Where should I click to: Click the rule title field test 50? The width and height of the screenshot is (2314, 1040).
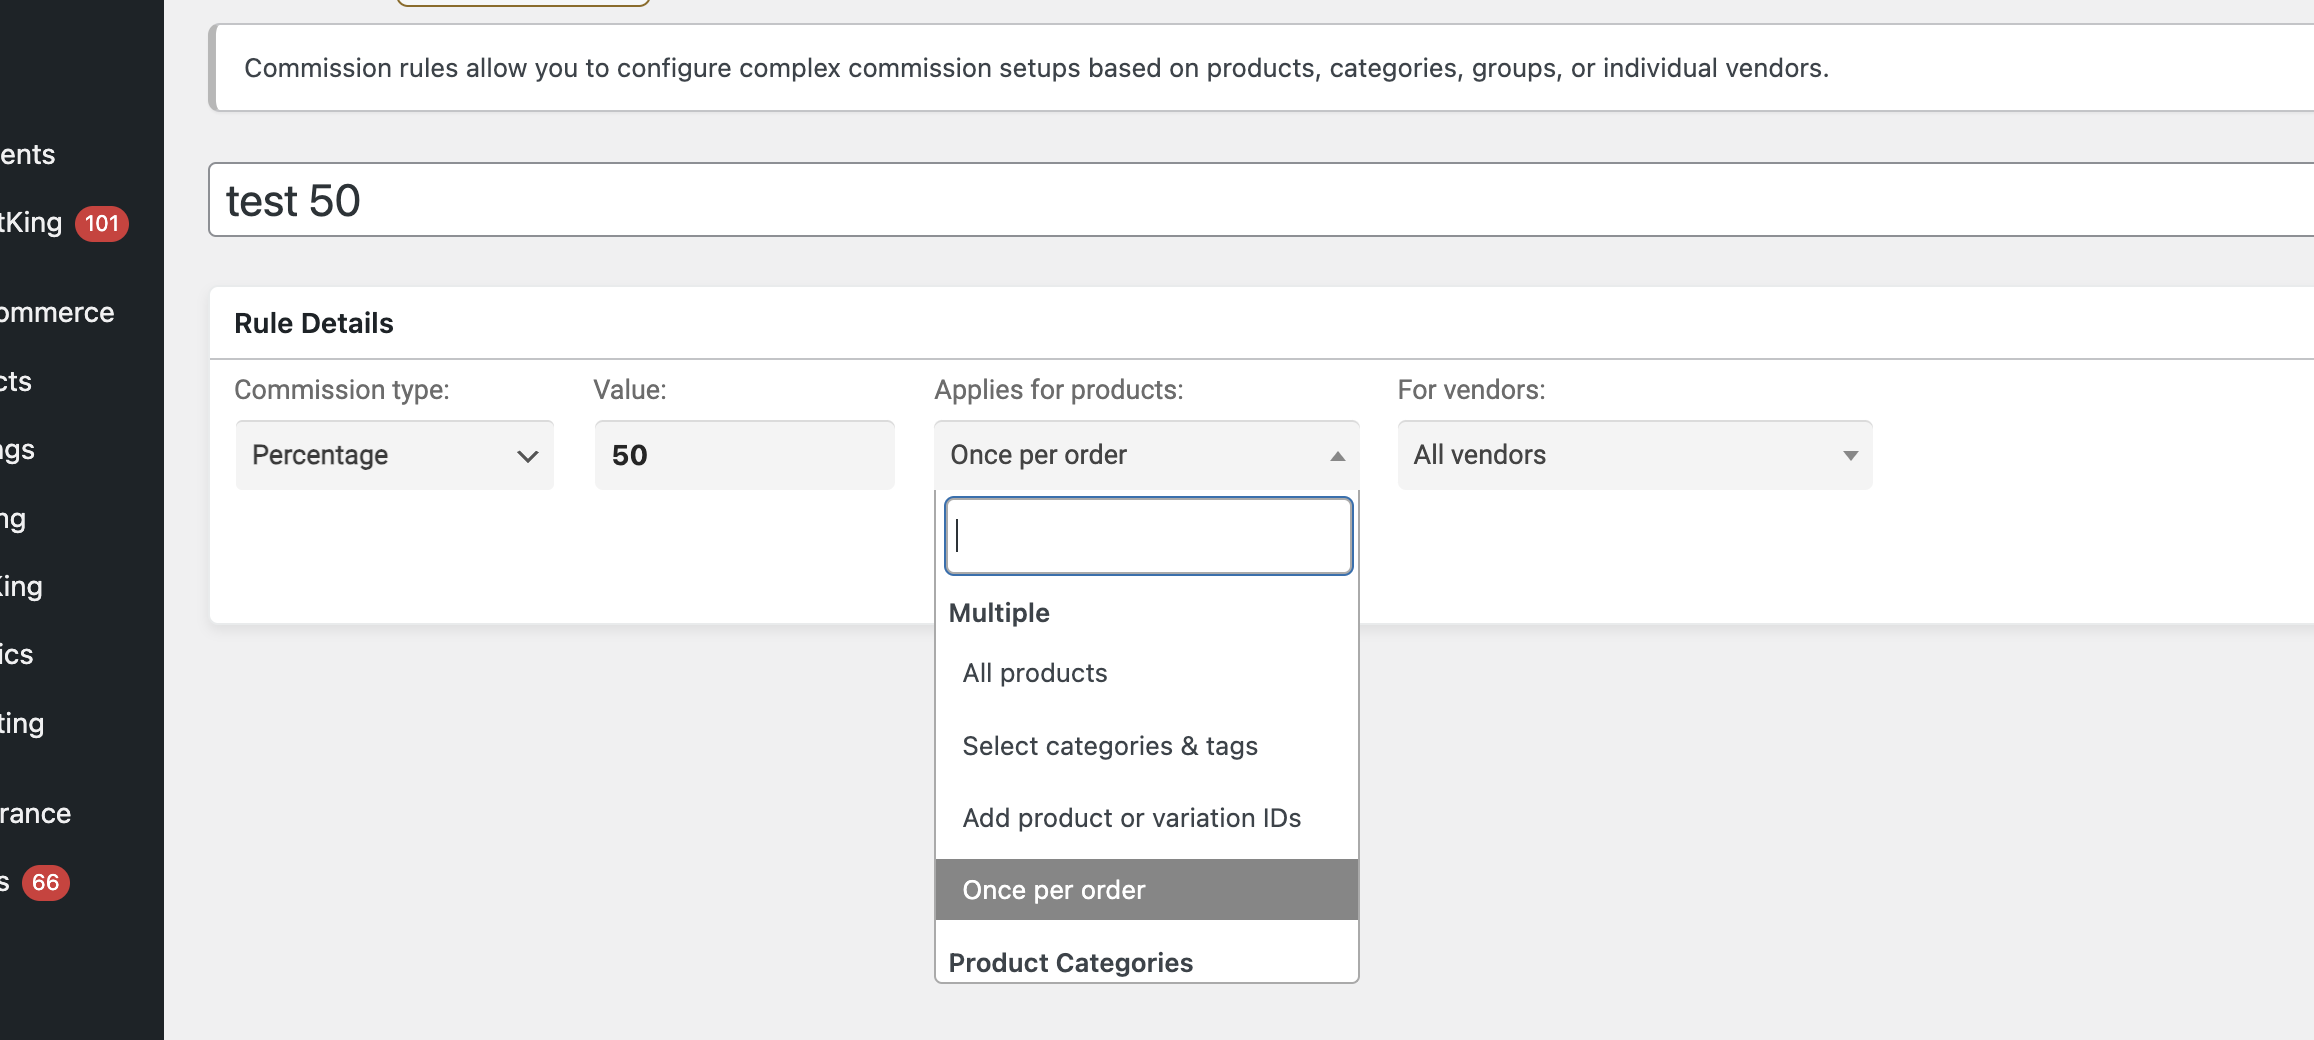point(1260,200)
